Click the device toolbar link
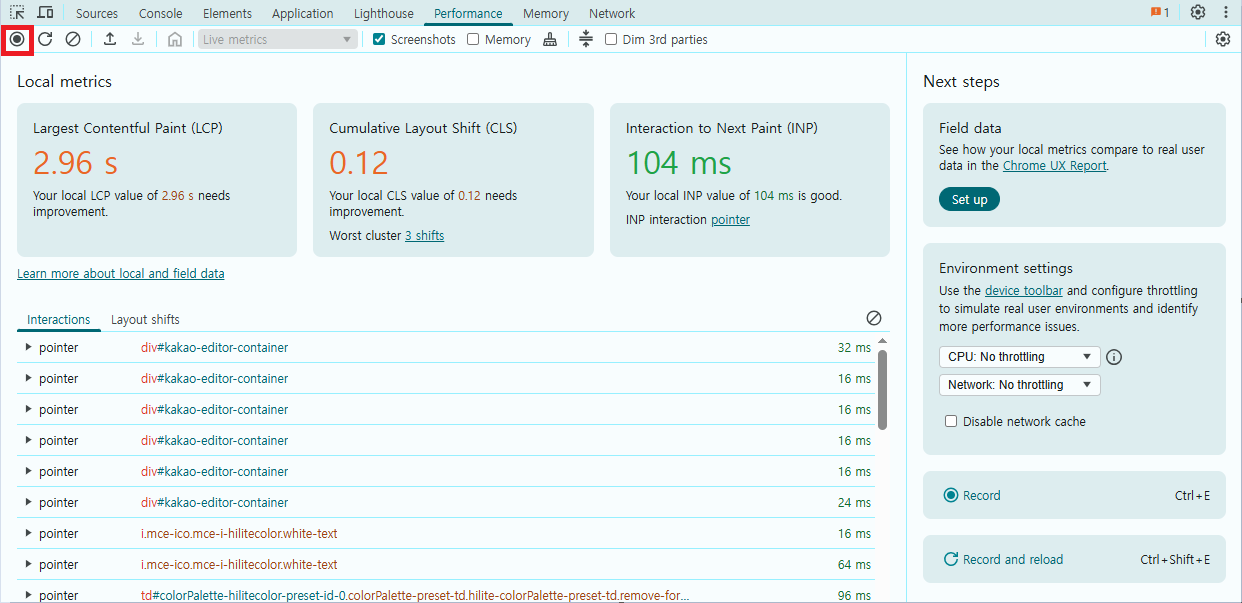1242x603 pixels. pos(1023,291)
